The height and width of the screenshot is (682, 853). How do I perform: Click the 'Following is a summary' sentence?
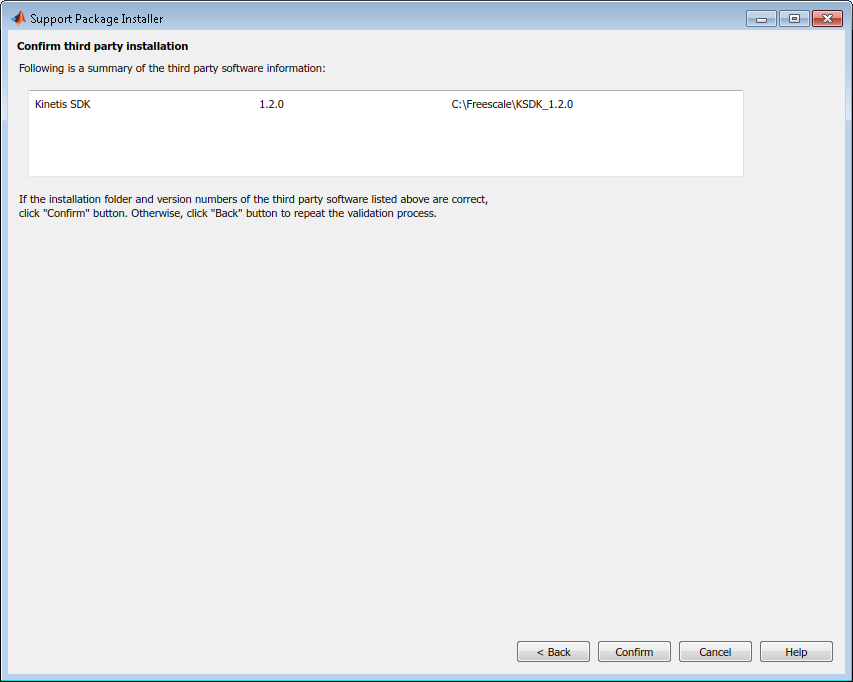(172, 68)
